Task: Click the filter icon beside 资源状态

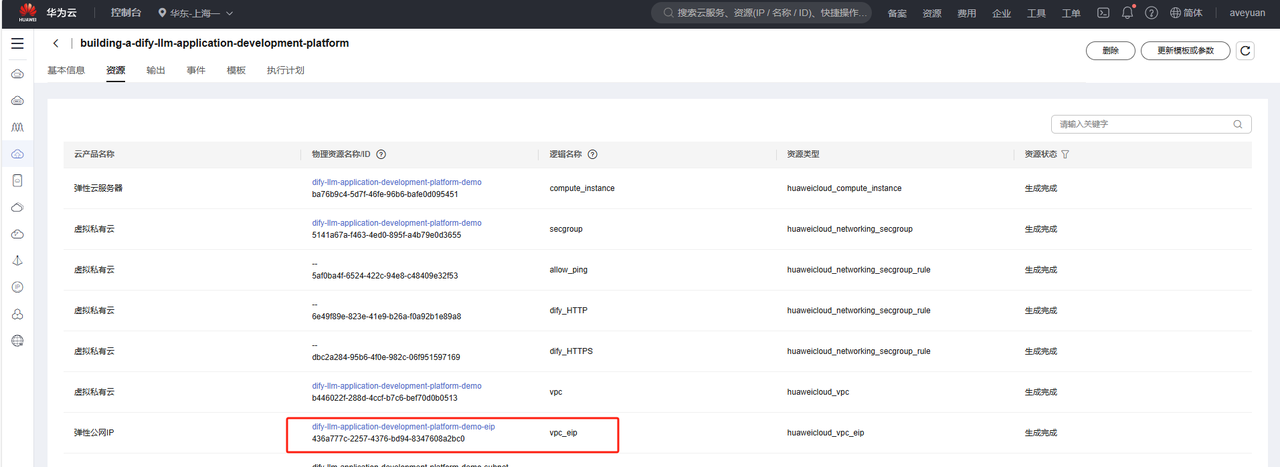Action: coord(1065,155)
